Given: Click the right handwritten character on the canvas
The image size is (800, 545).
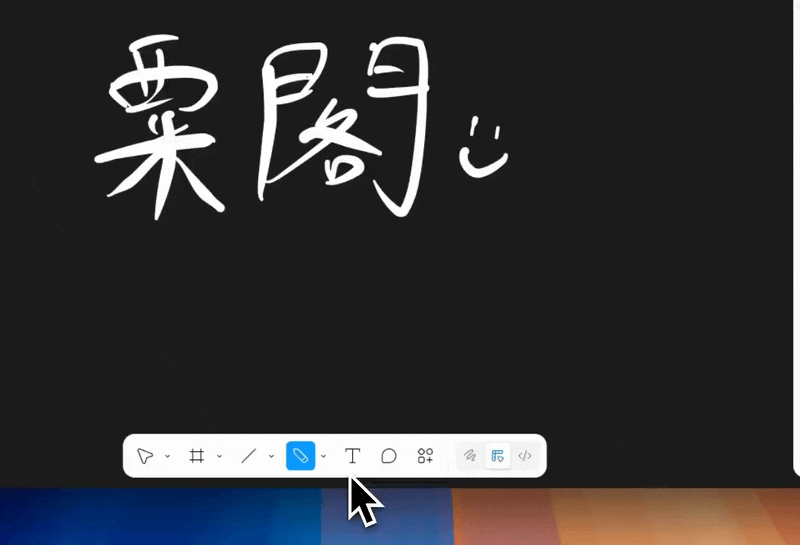Looking at the screenshot, I should tap(340, 125).
